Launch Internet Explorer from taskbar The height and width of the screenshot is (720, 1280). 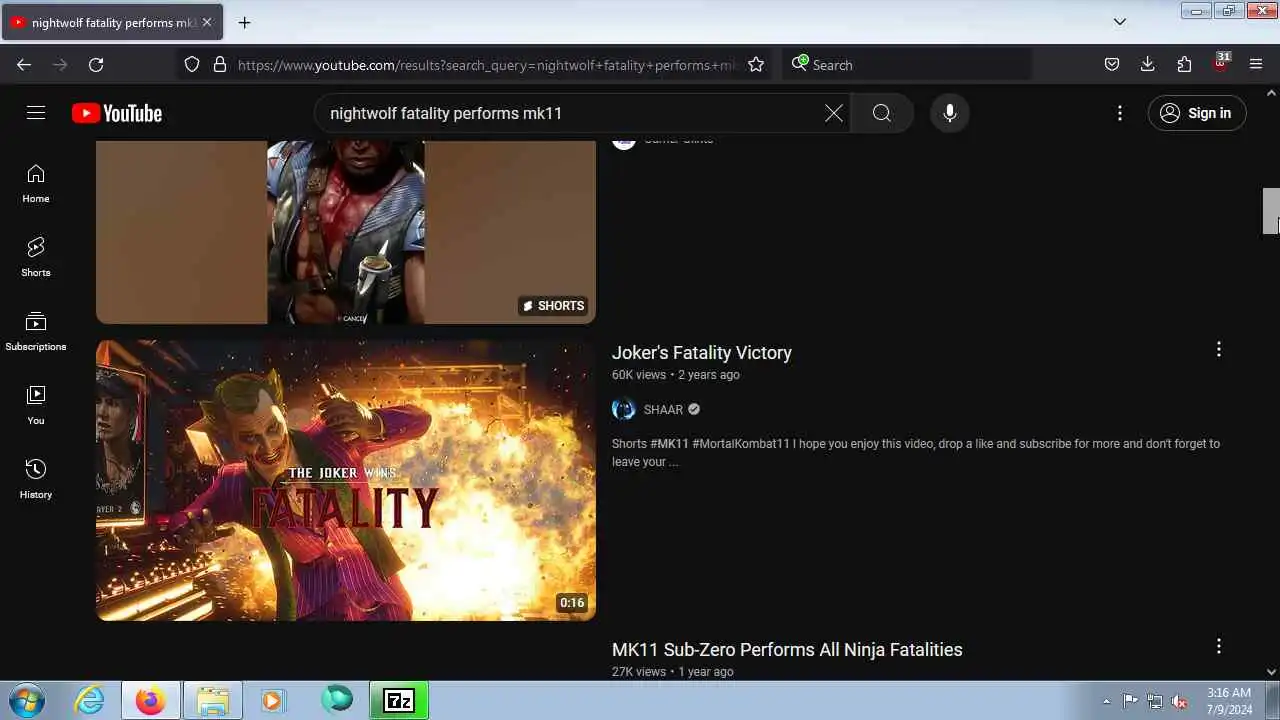coord(90,700)
